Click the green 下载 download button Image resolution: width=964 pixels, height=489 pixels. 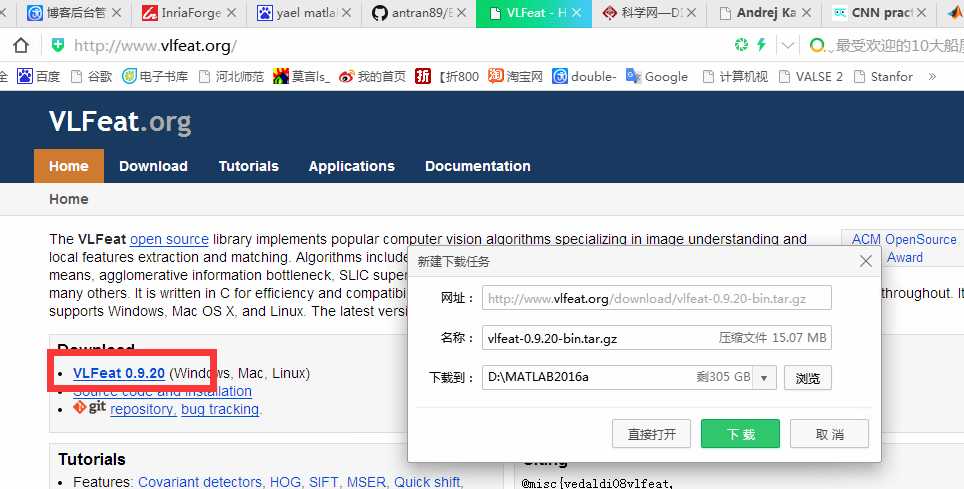click(x=740, y=434)
